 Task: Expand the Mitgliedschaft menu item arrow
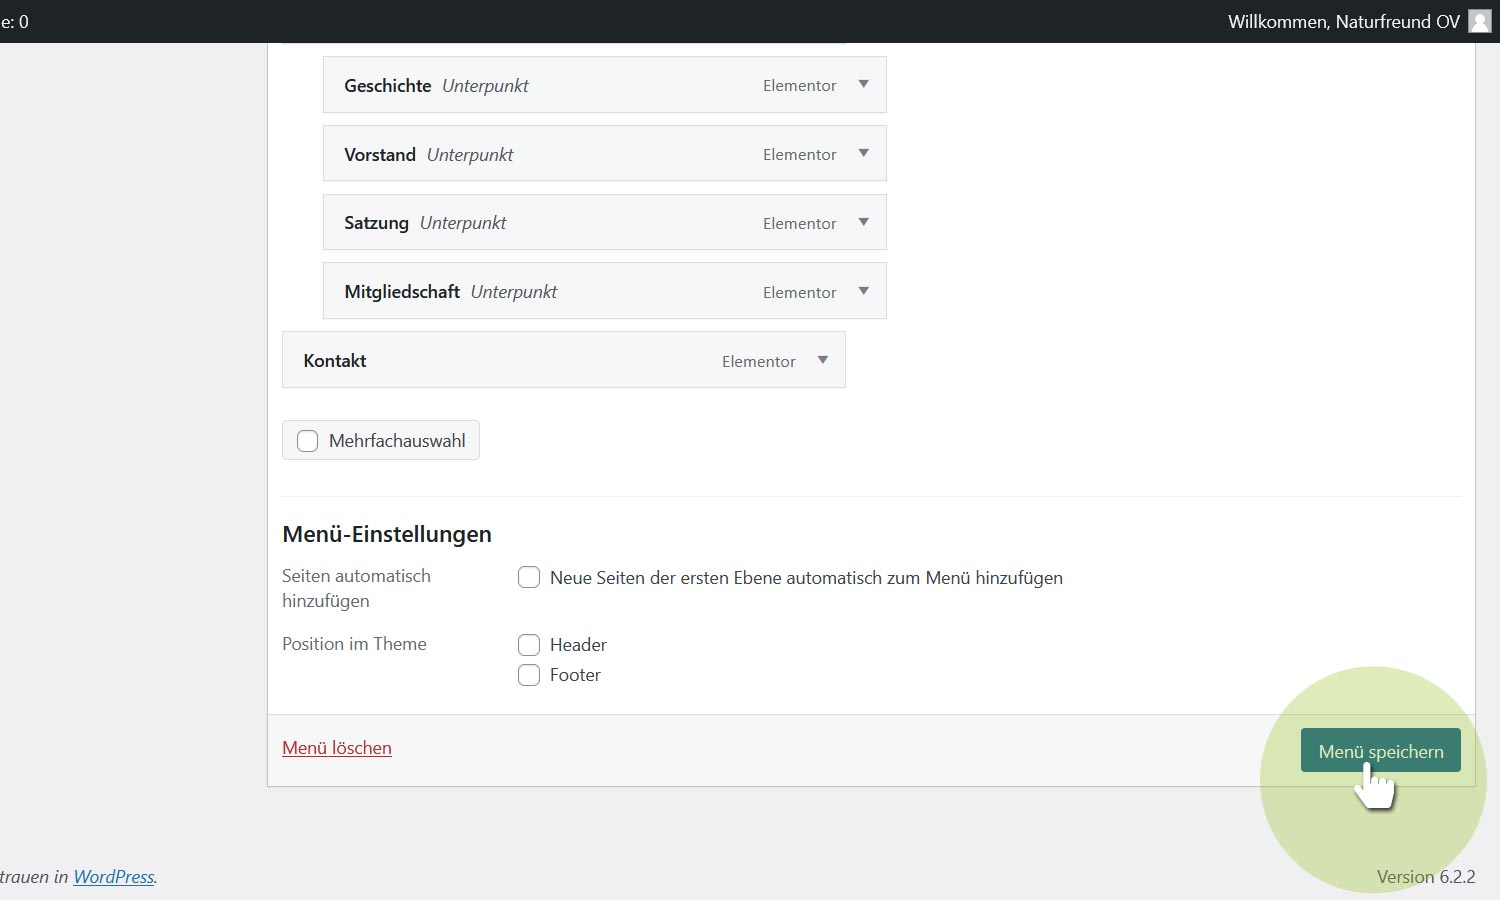[x=863, y=292]
